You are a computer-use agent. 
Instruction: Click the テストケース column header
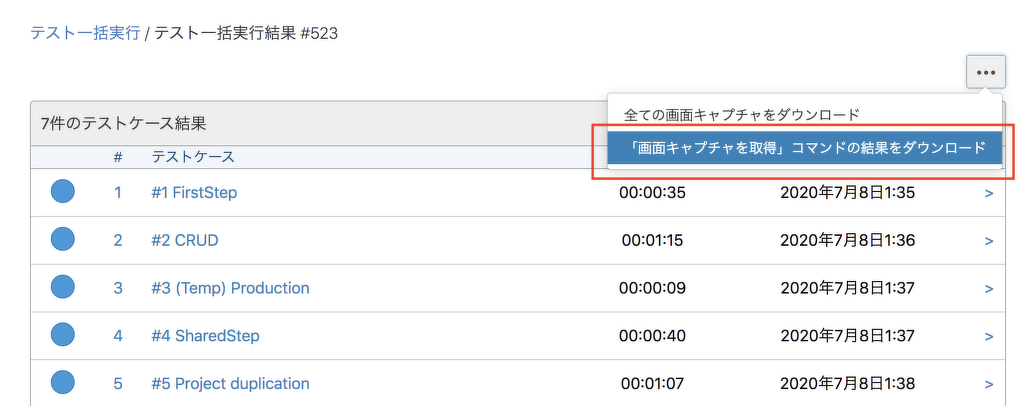pos(193,157)
